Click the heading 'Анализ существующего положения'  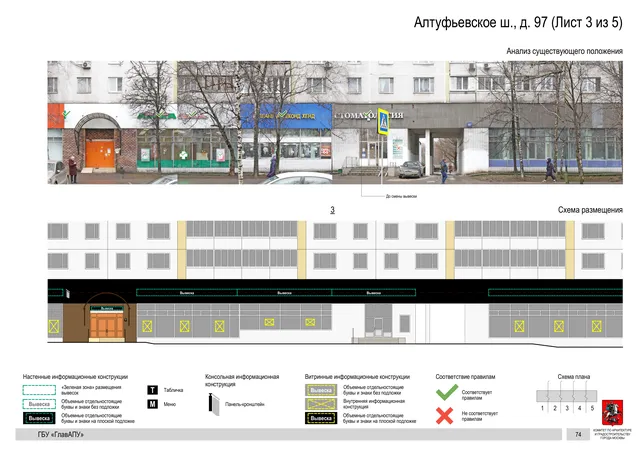click(x=564, y=51)
